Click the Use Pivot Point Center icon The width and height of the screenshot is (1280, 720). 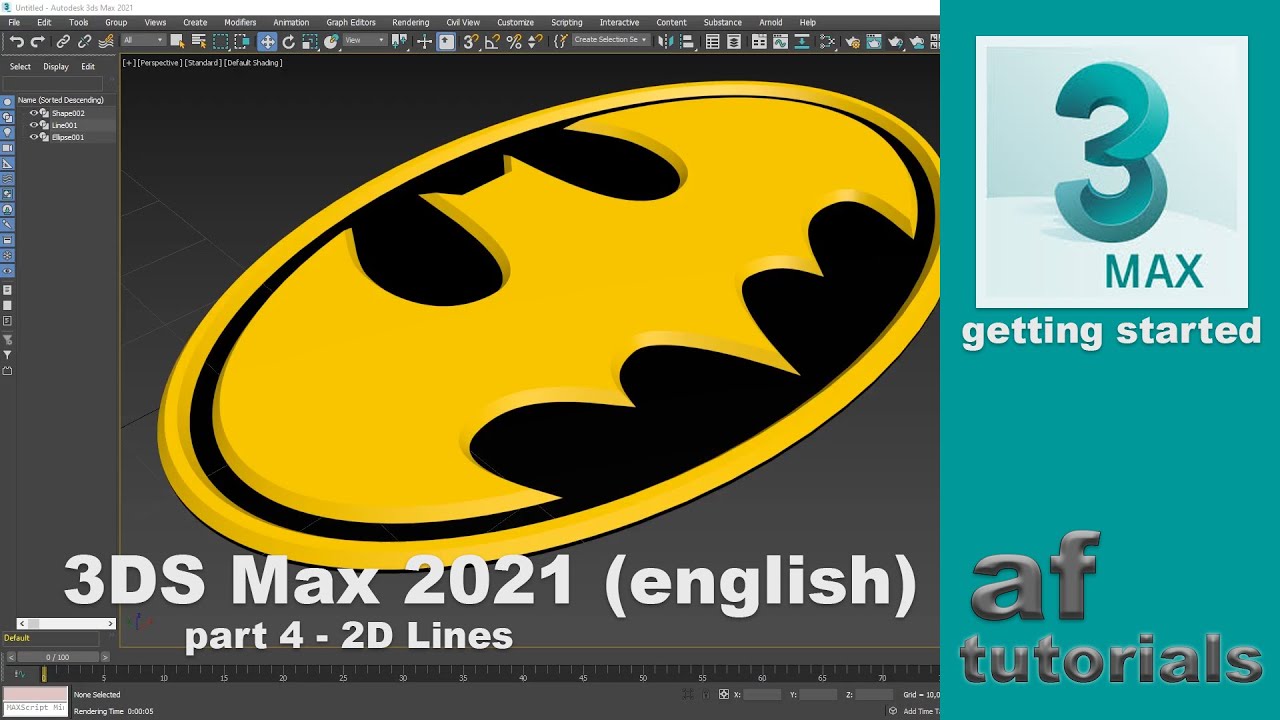[x=399, y=41]
